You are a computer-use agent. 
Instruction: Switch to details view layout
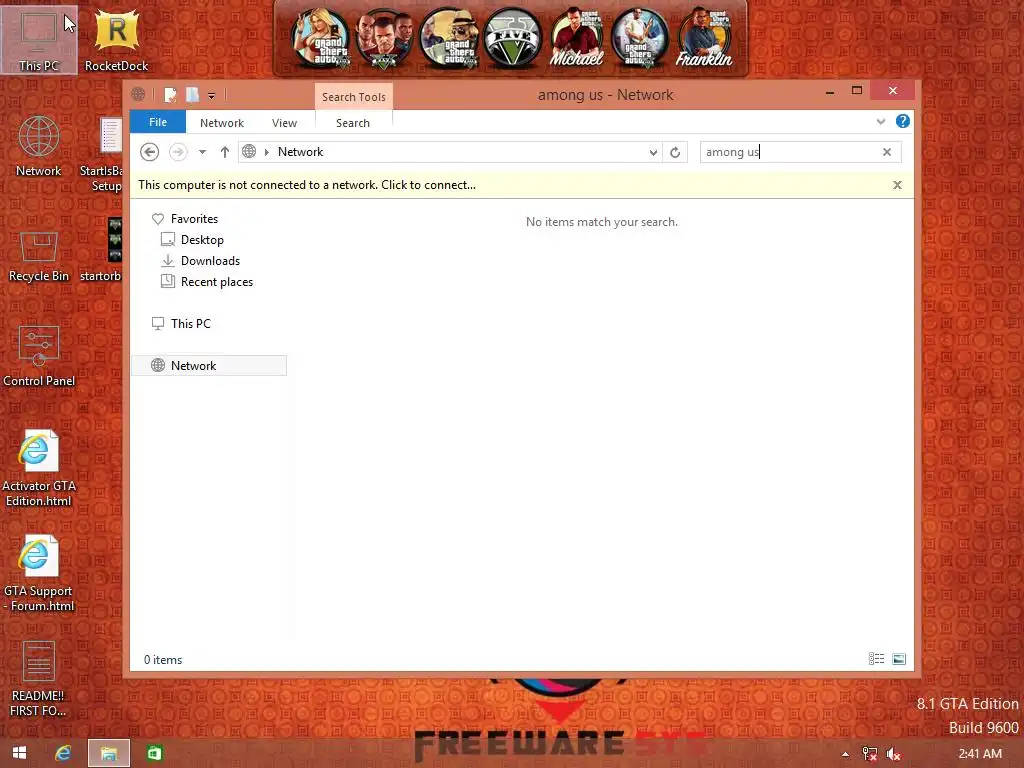[876, 659]
